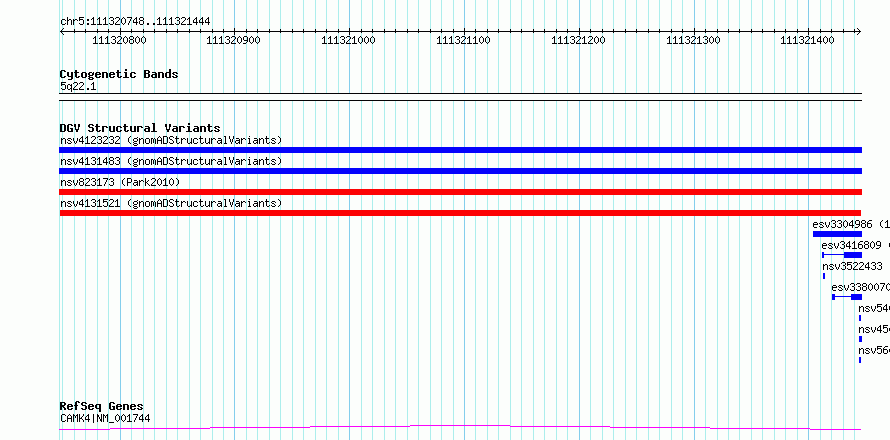This screenshot has height=440, width=890.
Task: Select the blue bar for nsv4123232
Action: (460, 150)
